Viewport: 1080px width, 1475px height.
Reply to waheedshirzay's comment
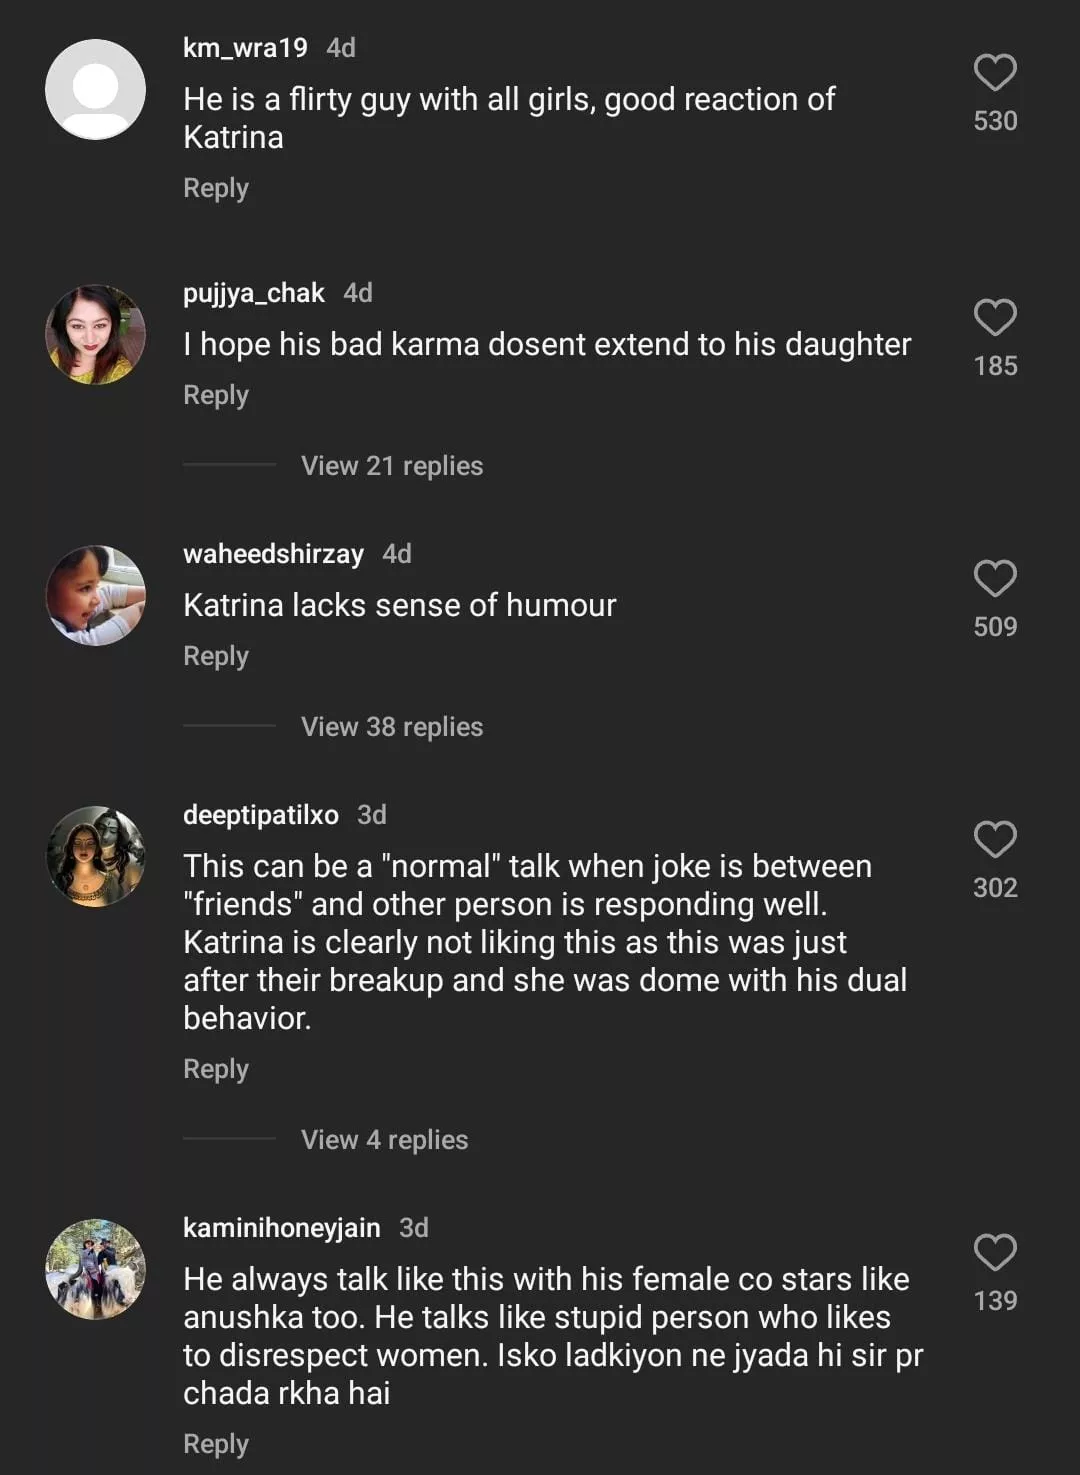tap(216, 656)
